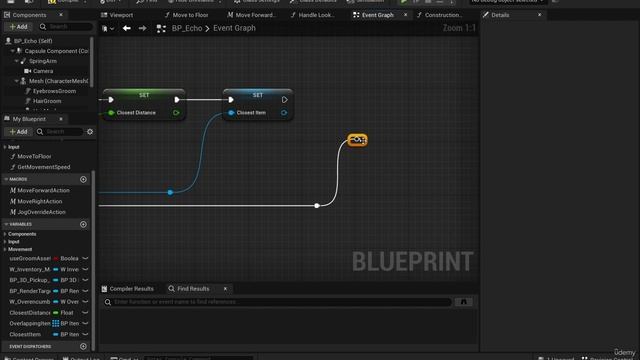Collapse the SpringArm tree arrow
This screenshot has height=360, width=640.
tap(16, 61)
